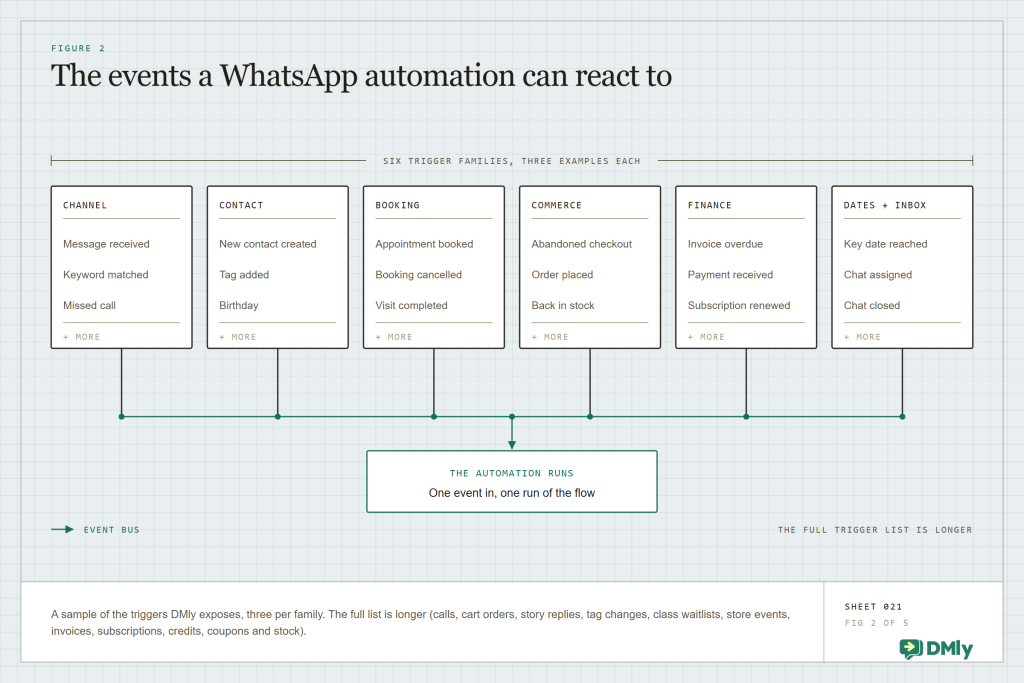Select 'Chat closed' trigger
Viewport: 1024px width, 683px height.
(x=872, y=306)
